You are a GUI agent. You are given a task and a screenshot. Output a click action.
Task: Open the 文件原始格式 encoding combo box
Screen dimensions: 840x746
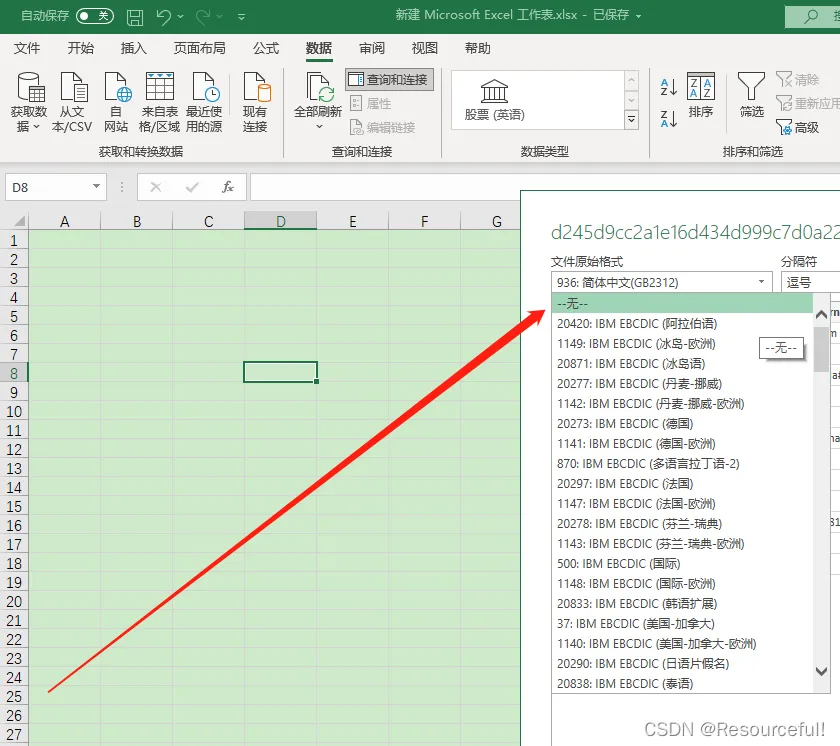pos(662,282)
